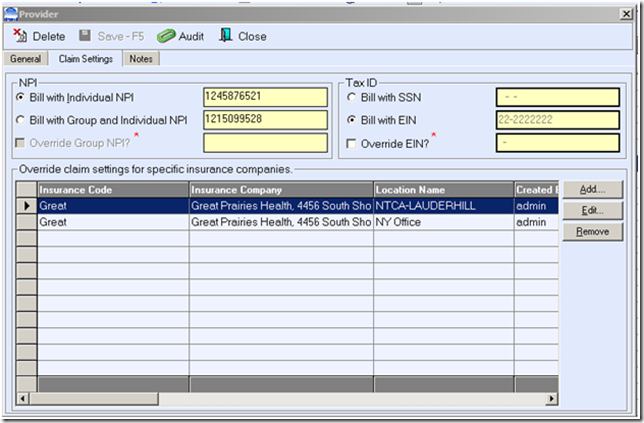Click the Save floppy disk icon
The image size is (644, 423).
tap(85, 36)
